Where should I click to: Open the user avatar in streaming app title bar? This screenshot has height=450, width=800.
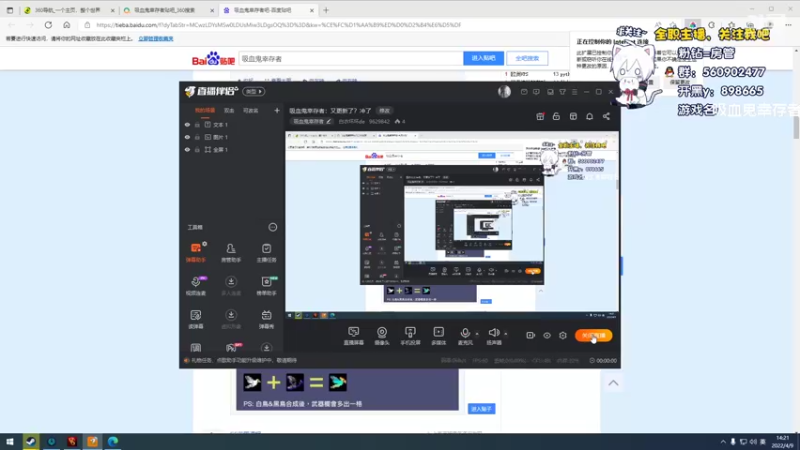(504, 92)
